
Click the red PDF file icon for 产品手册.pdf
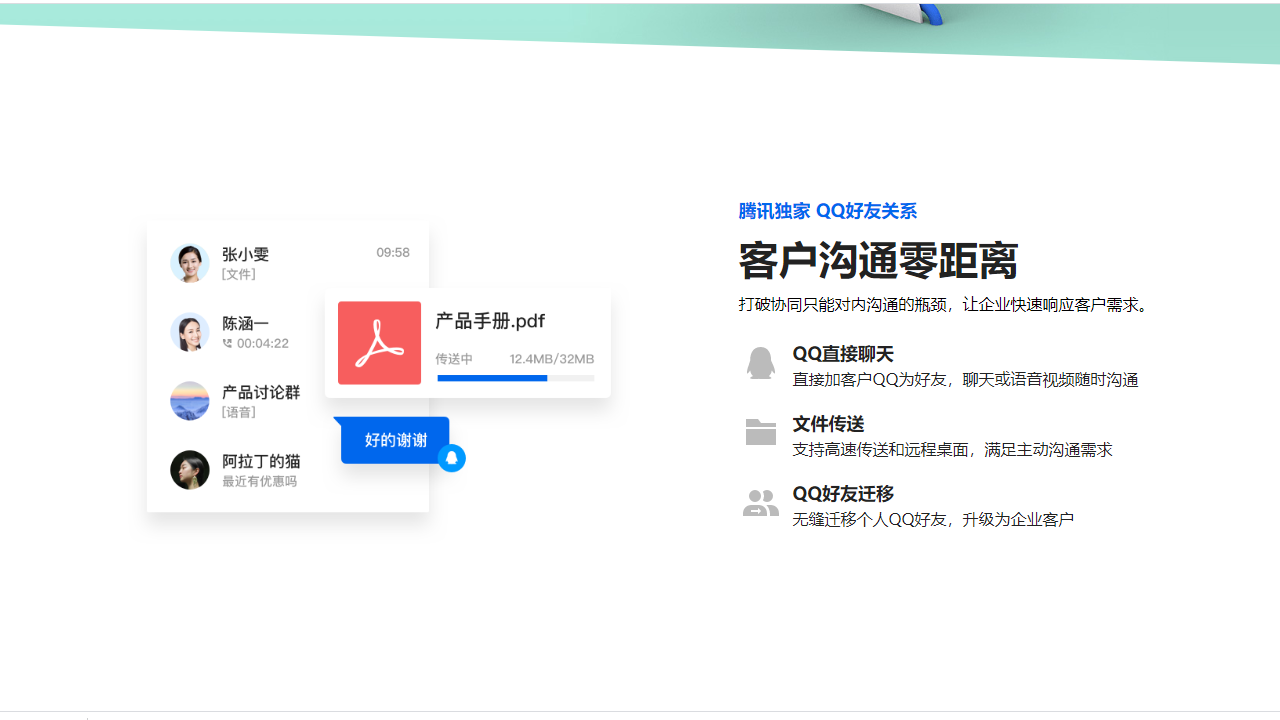point(379,343)
